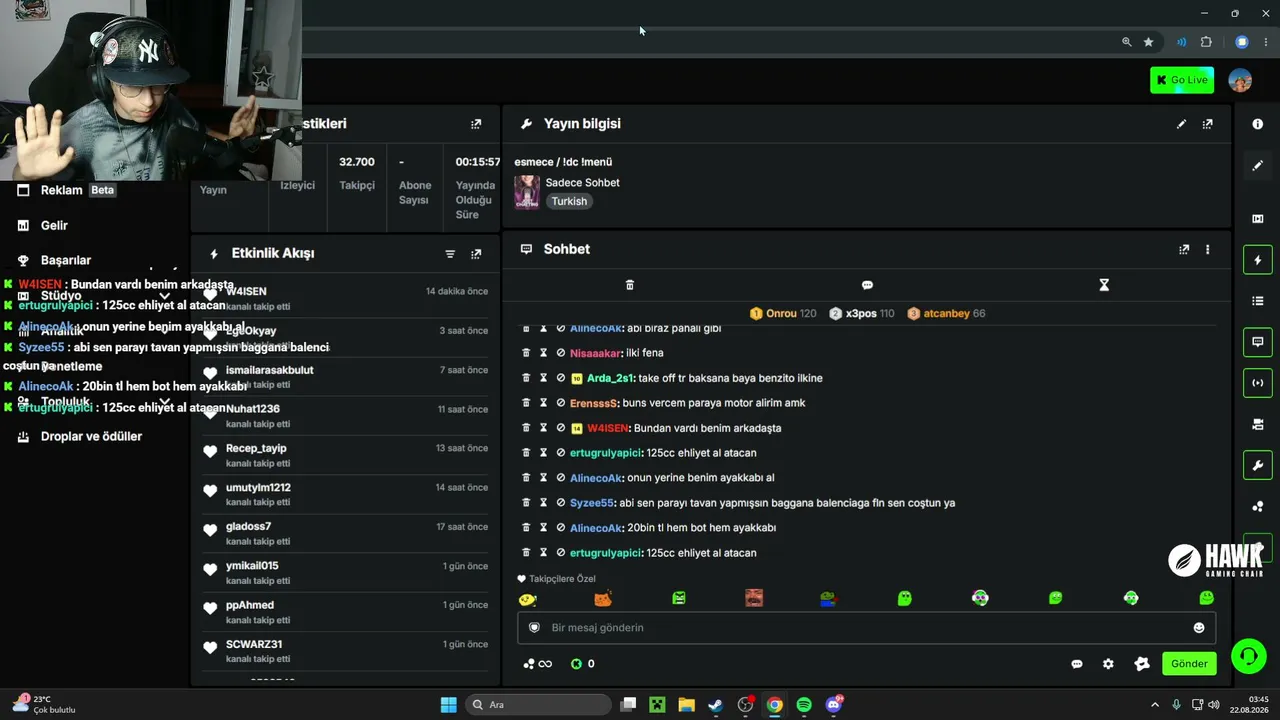The height and width of the screenshot is (720, 1280).
Task: Click the info icon in right sidebar
Action: coord(1258,124)
